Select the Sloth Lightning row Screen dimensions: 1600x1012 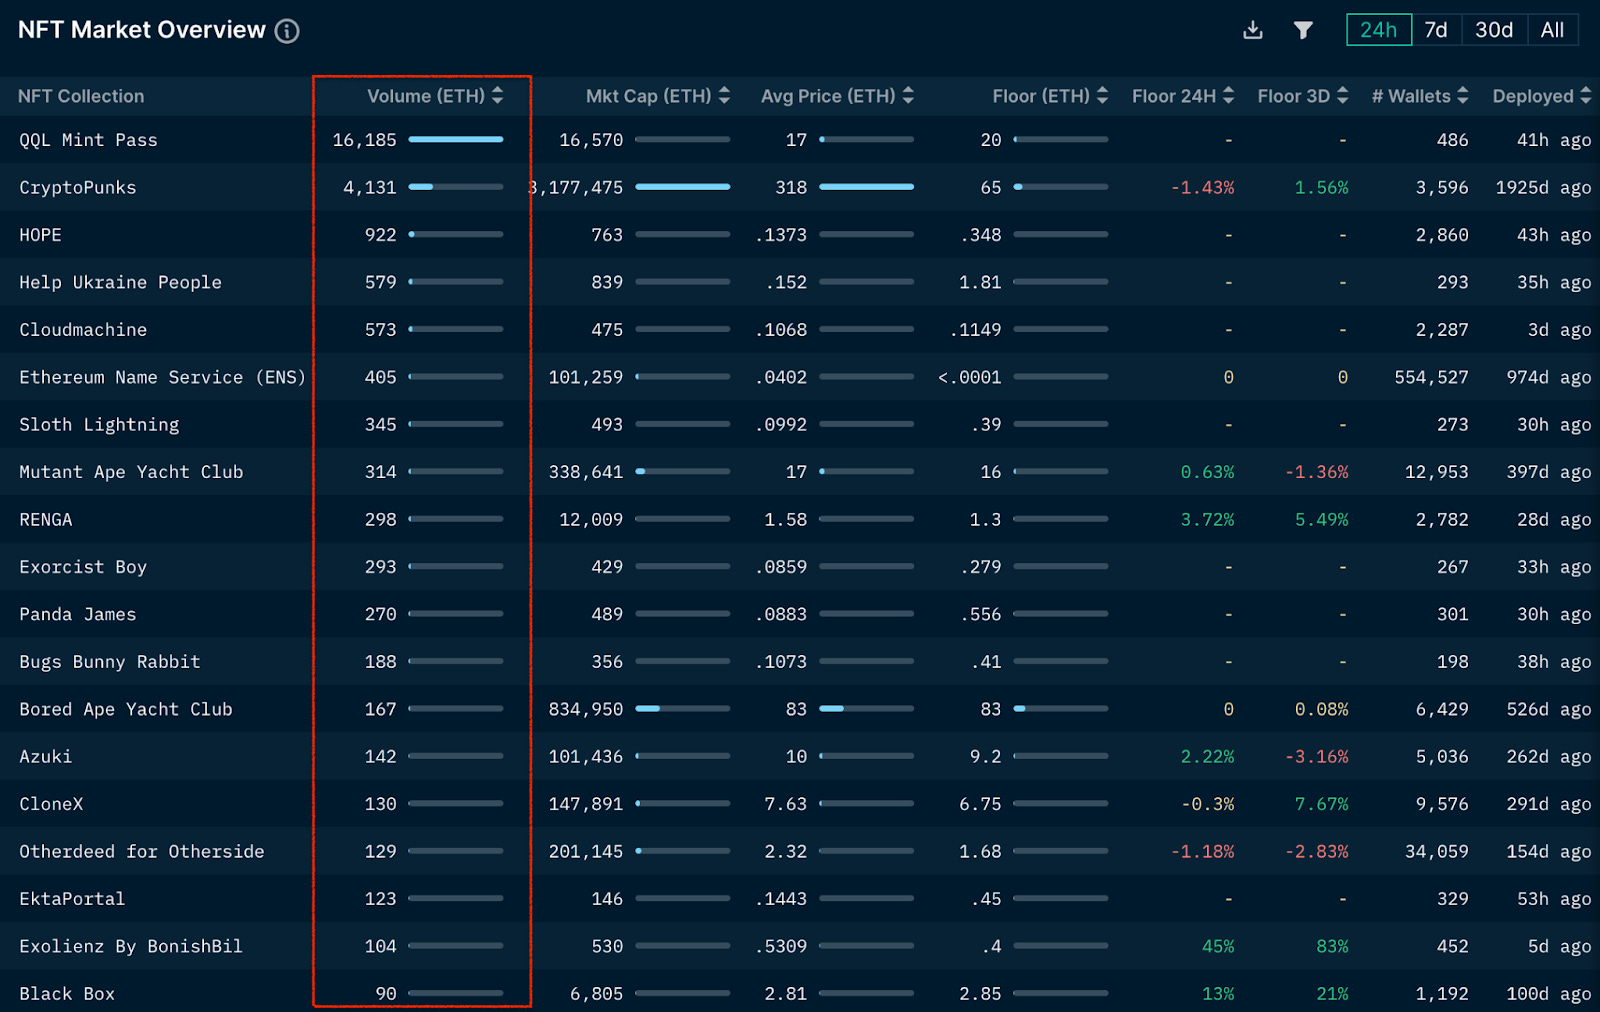(800, 424)
